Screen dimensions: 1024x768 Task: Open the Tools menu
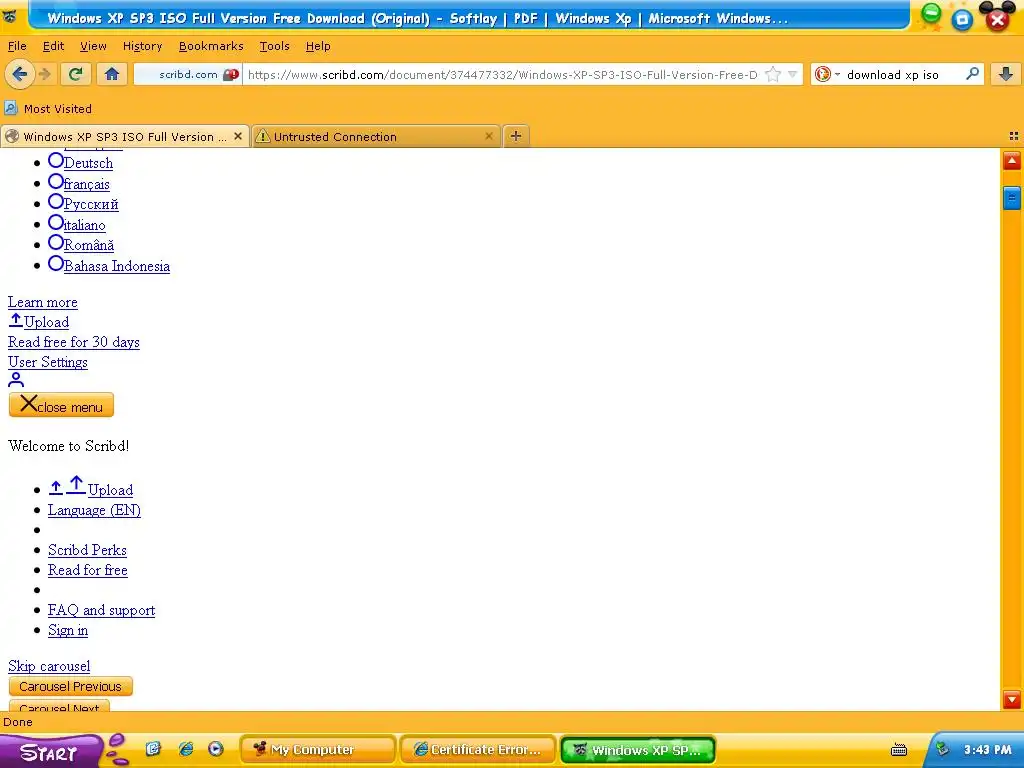click(274, 46)
